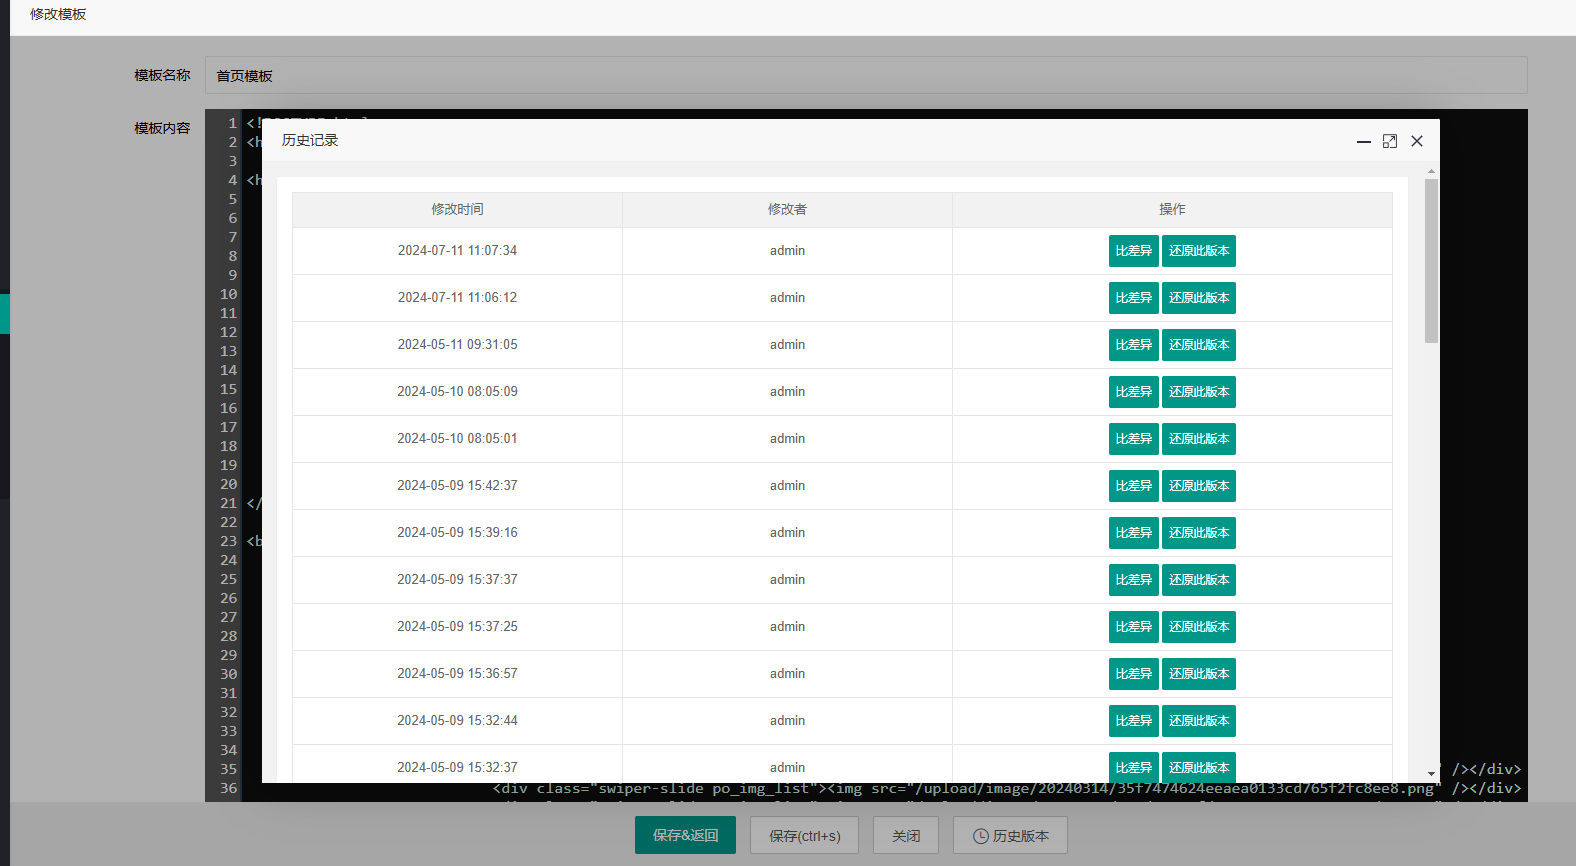The height and width of the screenshot is (866, 1576).
Task: Click the 保存(ctrl+s) button
Action: (x=804, y=835)
